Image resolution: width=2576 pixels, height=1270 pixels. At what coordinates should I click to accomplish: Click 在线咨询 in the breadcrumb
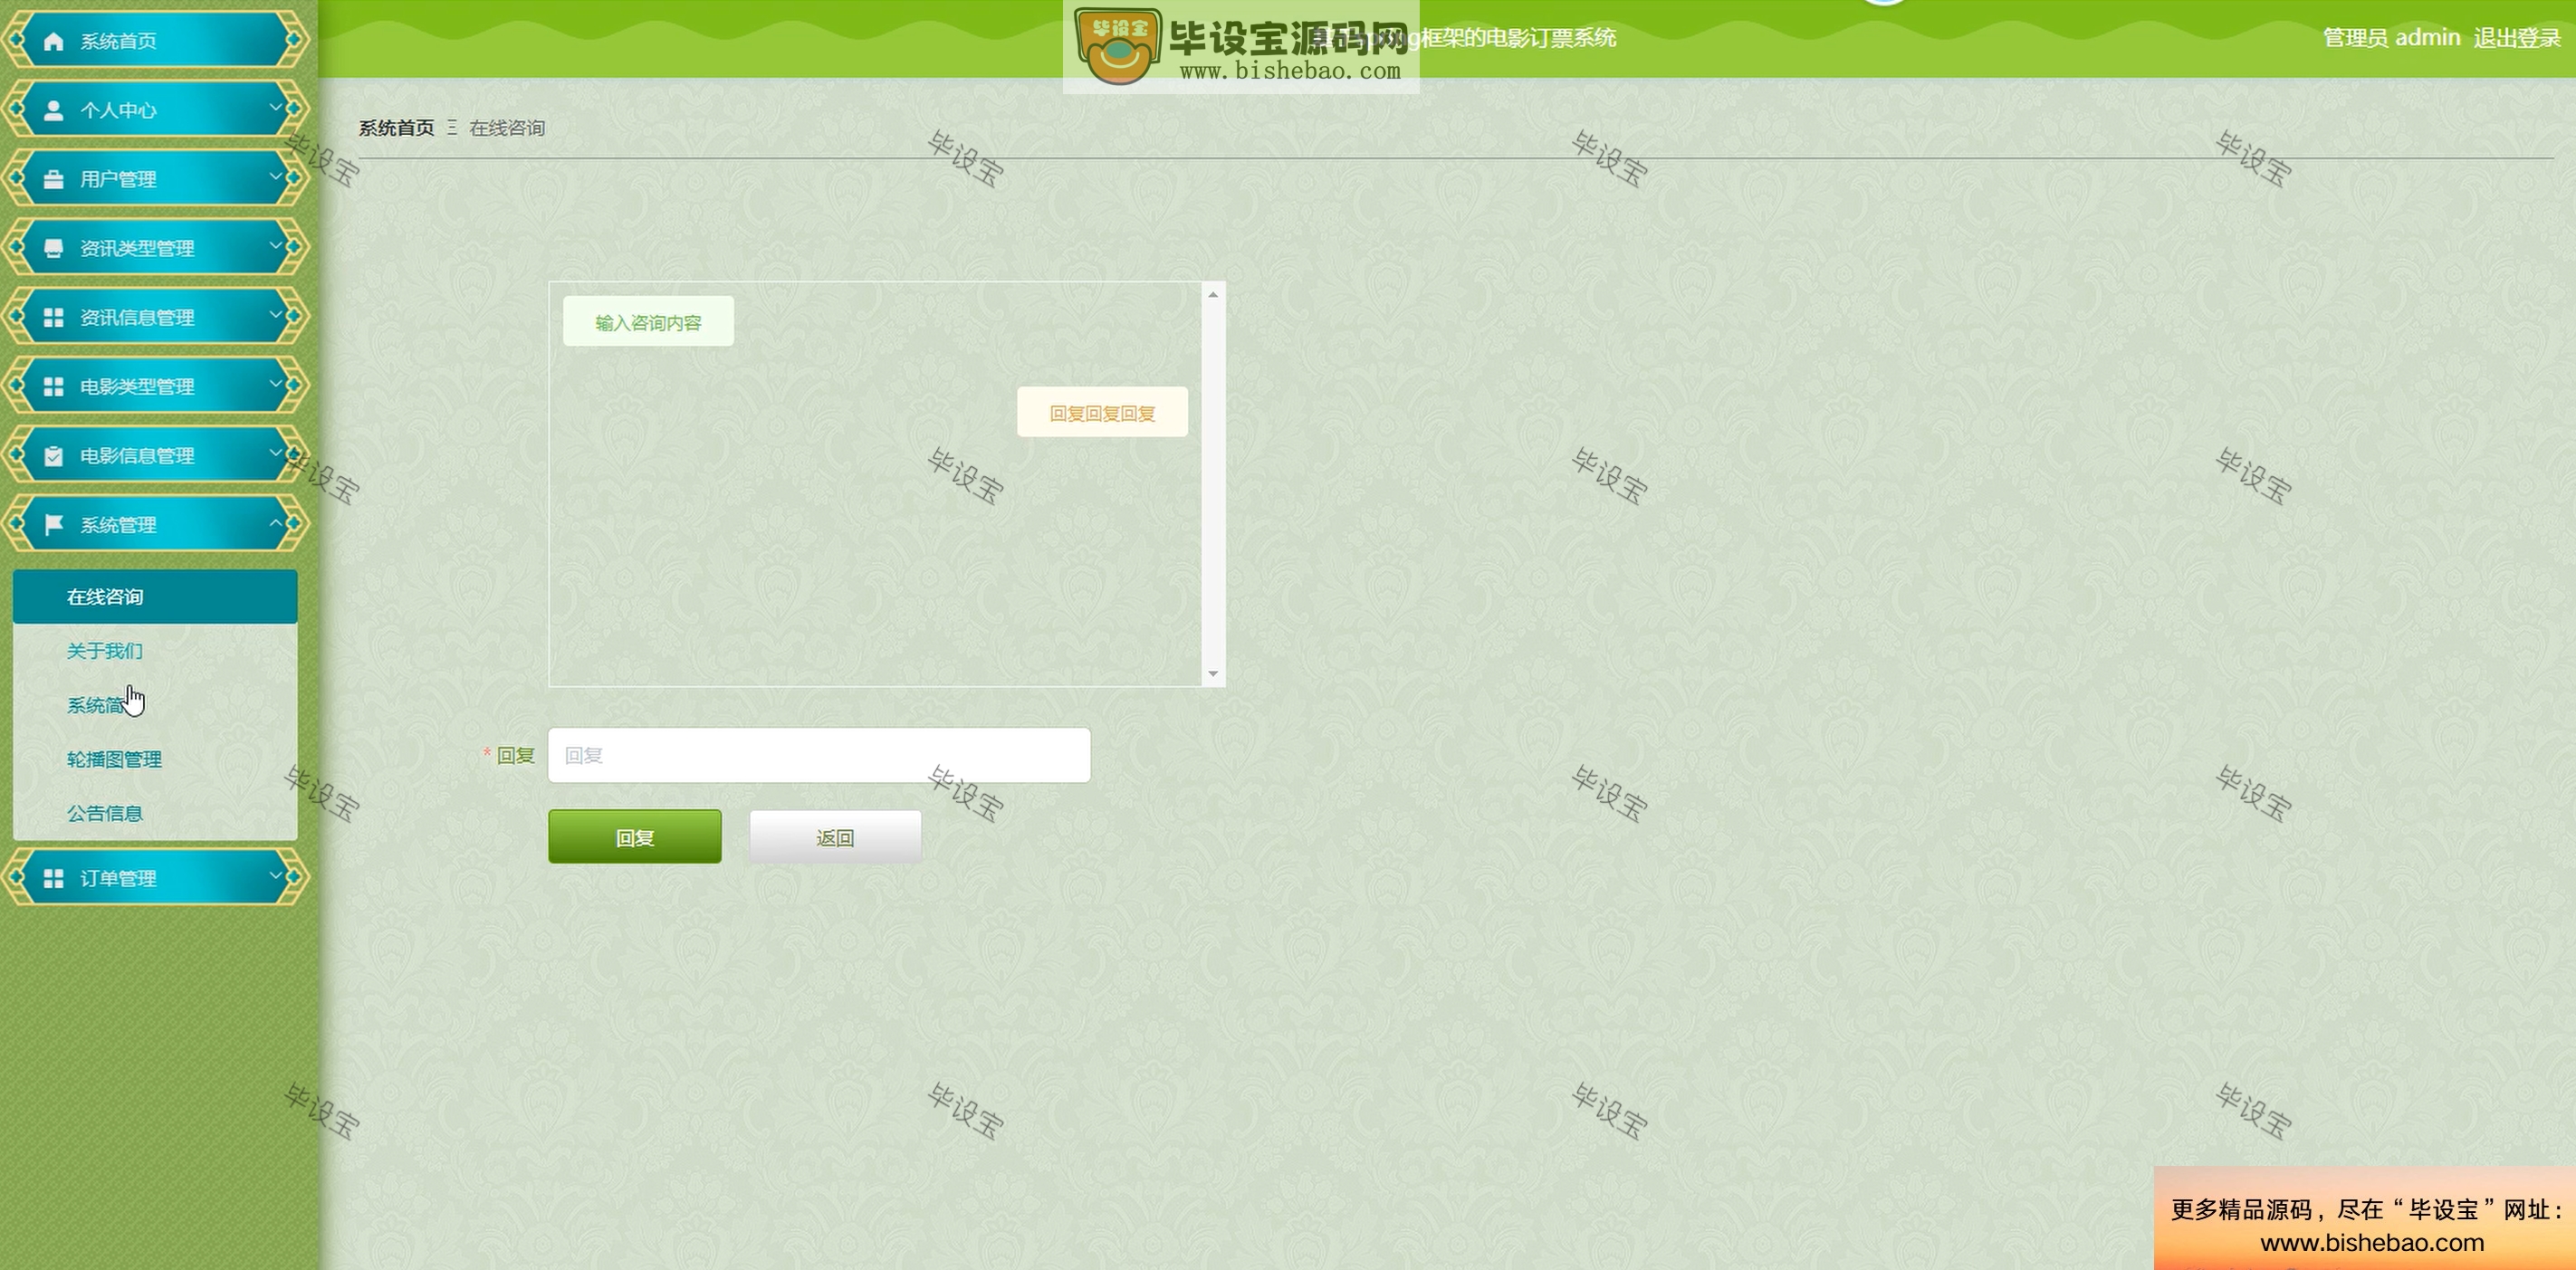507,128
